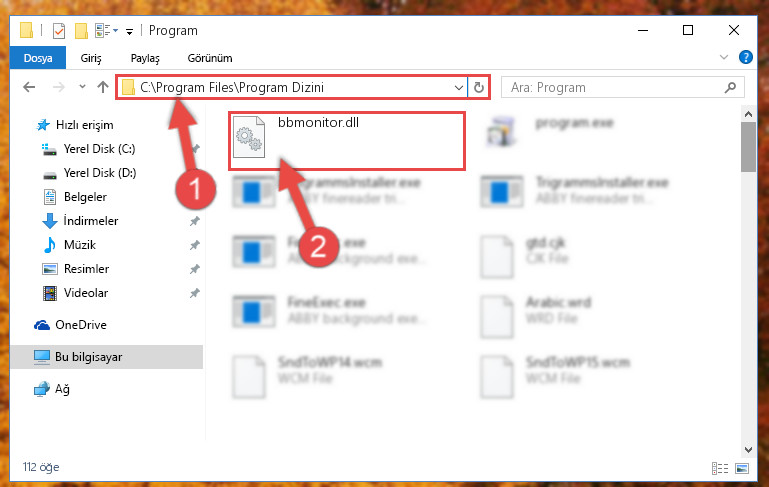769x487 pixels.
Task: Click the Back navigation arrow
Action: [x=29, y=87]
